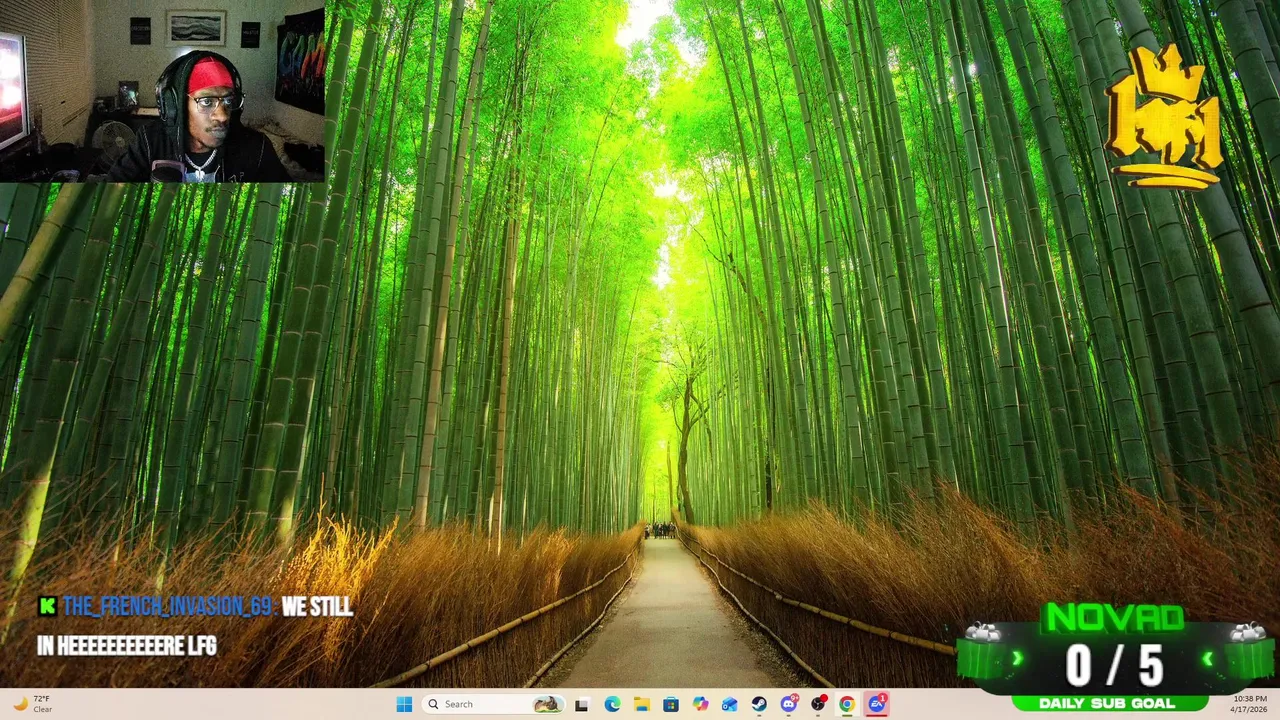Image resolution: width=1280 pixels, height=720 pixels.
Task: Switch to Discord in taskbar
Action: tap(788, 704)
